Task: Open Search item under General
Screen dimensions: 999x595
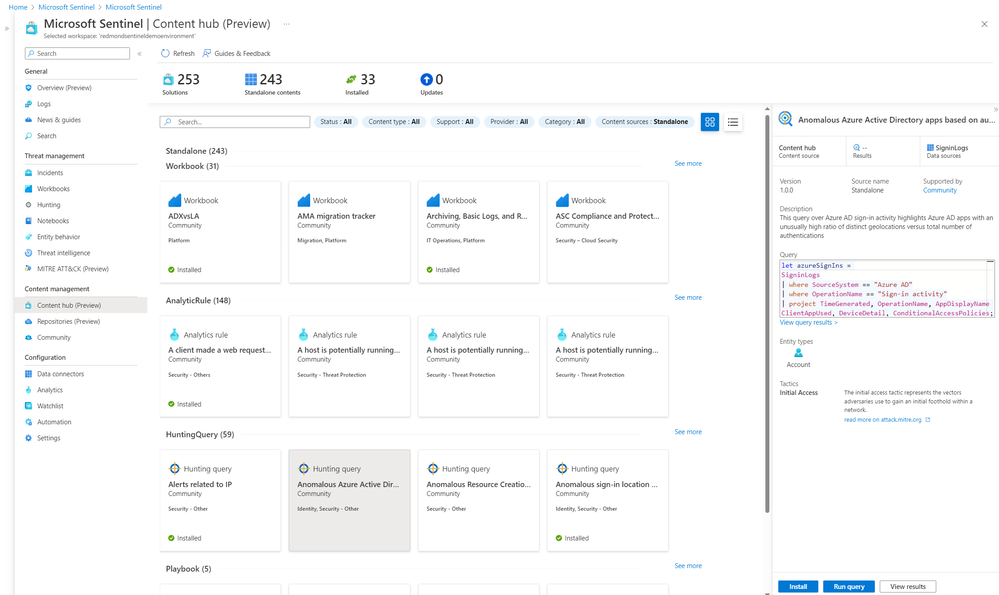Action: click(46, 136)
